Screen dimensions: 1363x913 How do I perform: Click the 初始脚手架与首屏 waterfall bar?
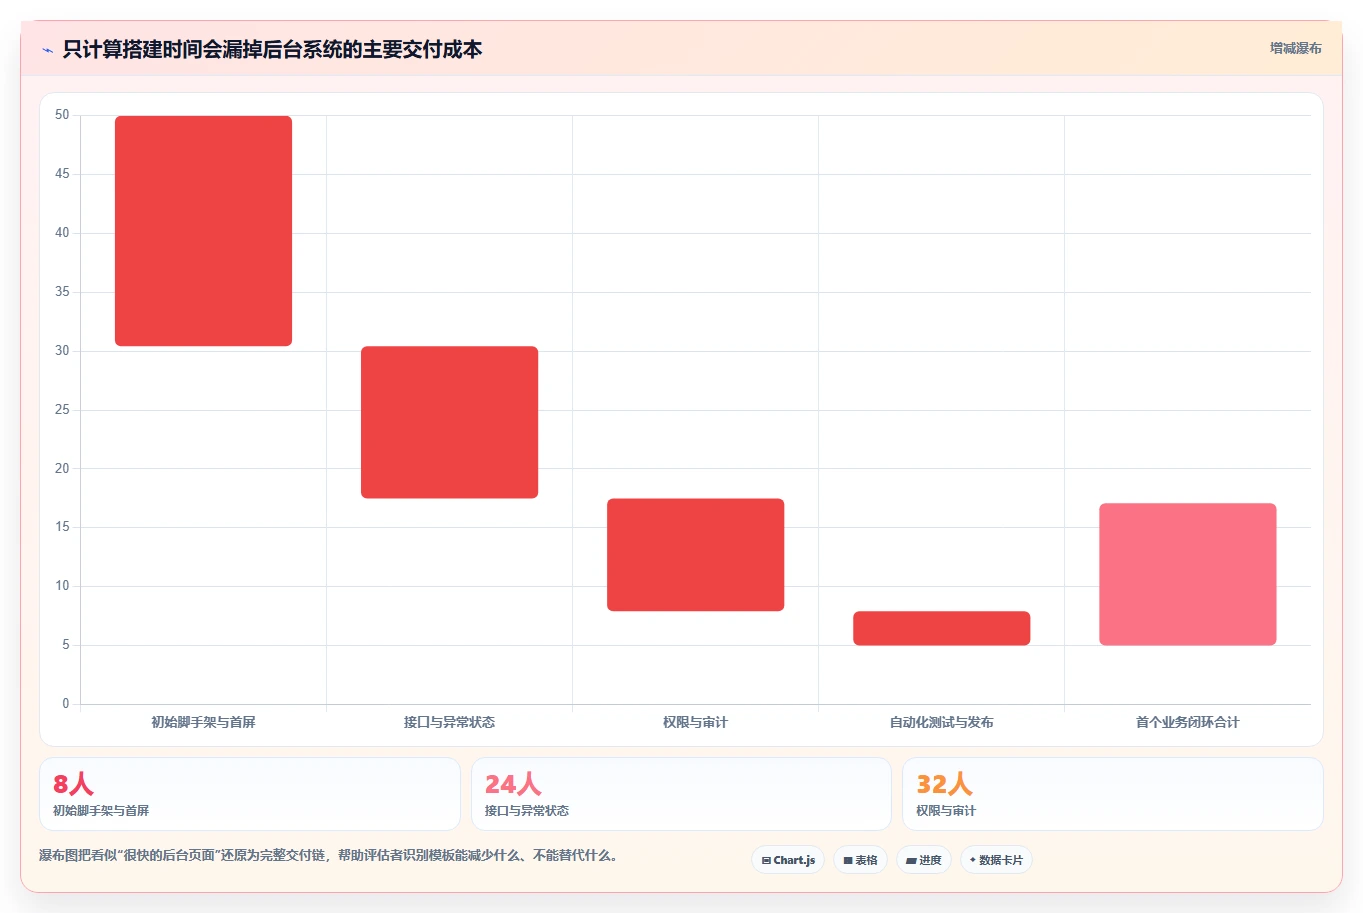(203, 231)
